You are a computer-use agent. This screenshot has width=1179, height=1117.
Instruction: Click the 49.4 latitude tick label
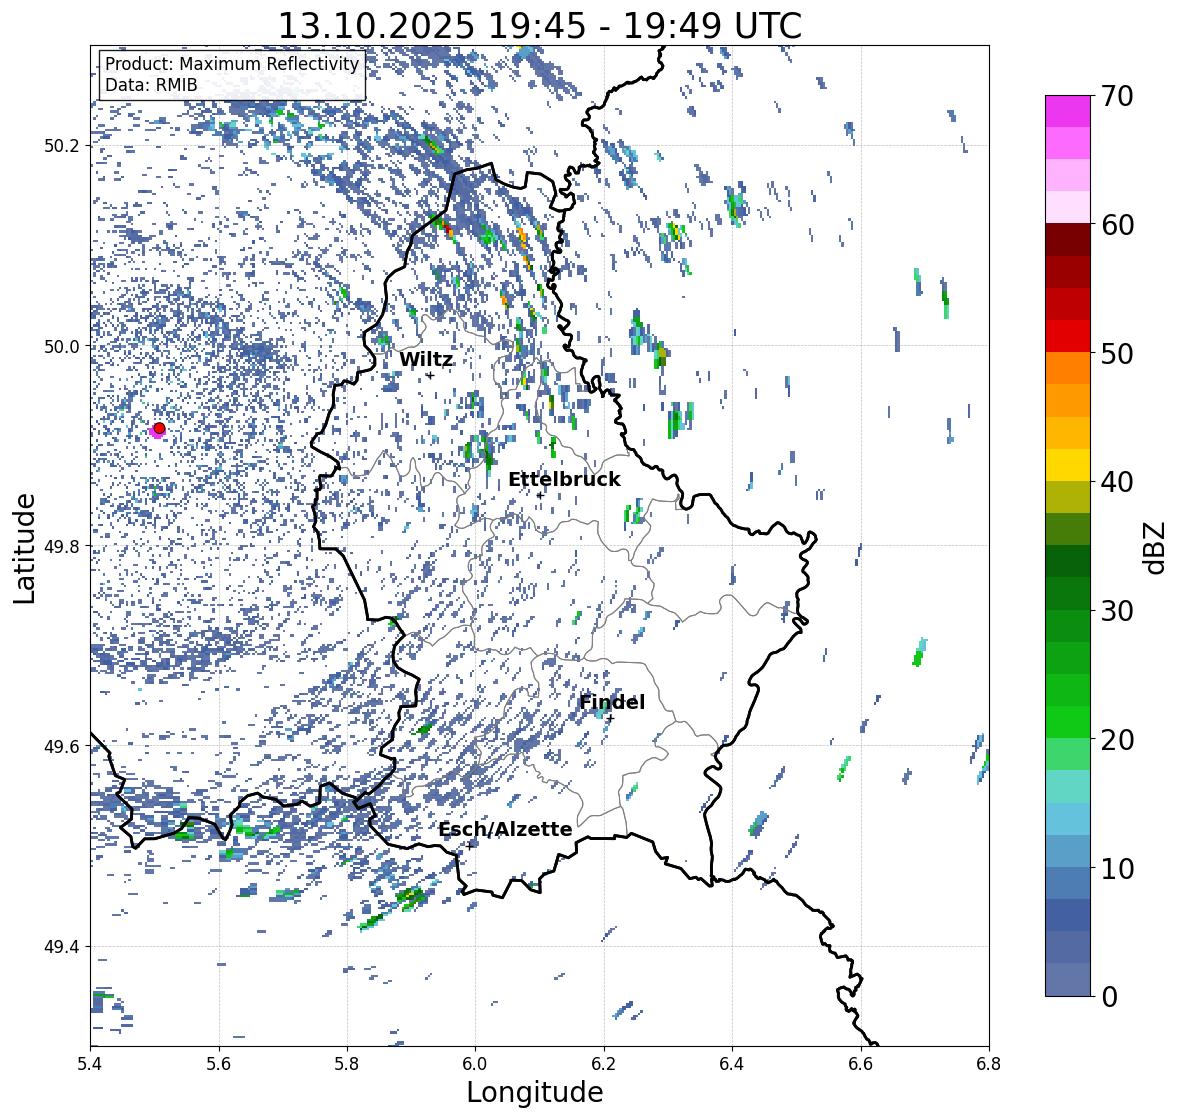61,947
